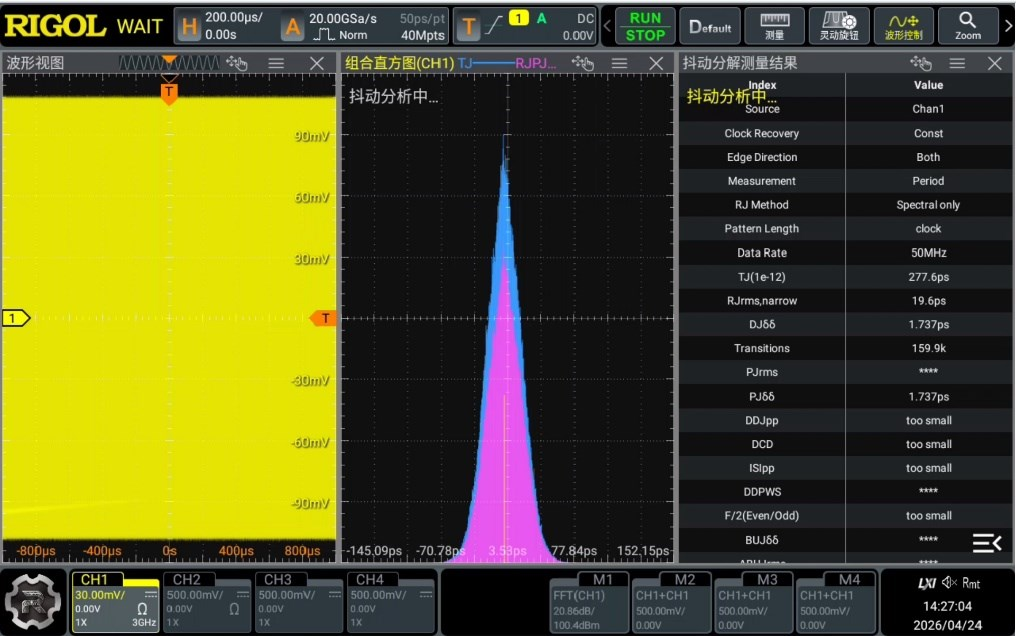Click the Data Rate value 50MHz
Image resolution: width=1016 pixels, height=636 pixels.
click(x=929, y=253)
